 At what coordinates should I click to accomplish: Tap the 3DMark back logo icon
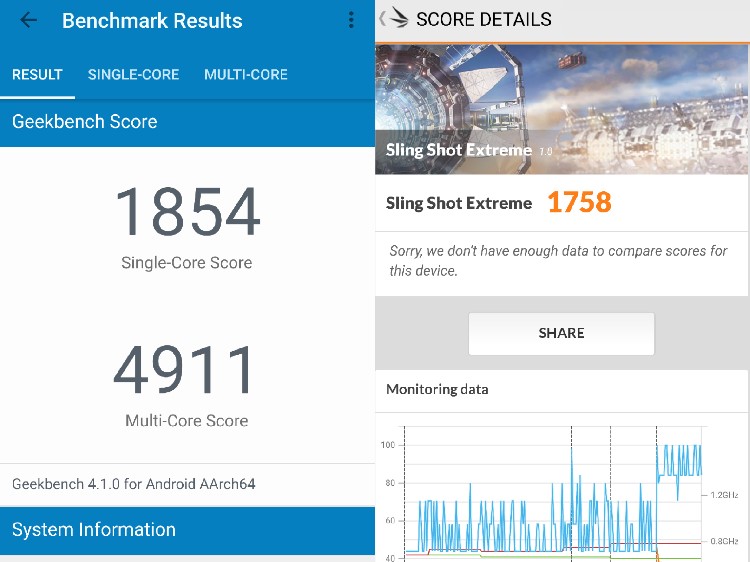point(394,19)
